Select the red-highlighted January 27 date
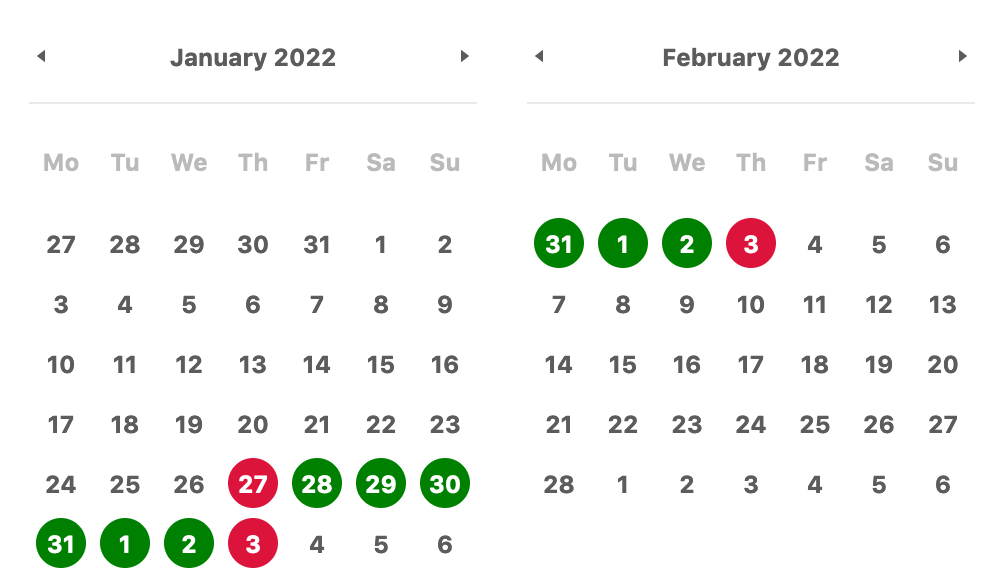Viewport: 992px width, 586px height. point(253,483)
